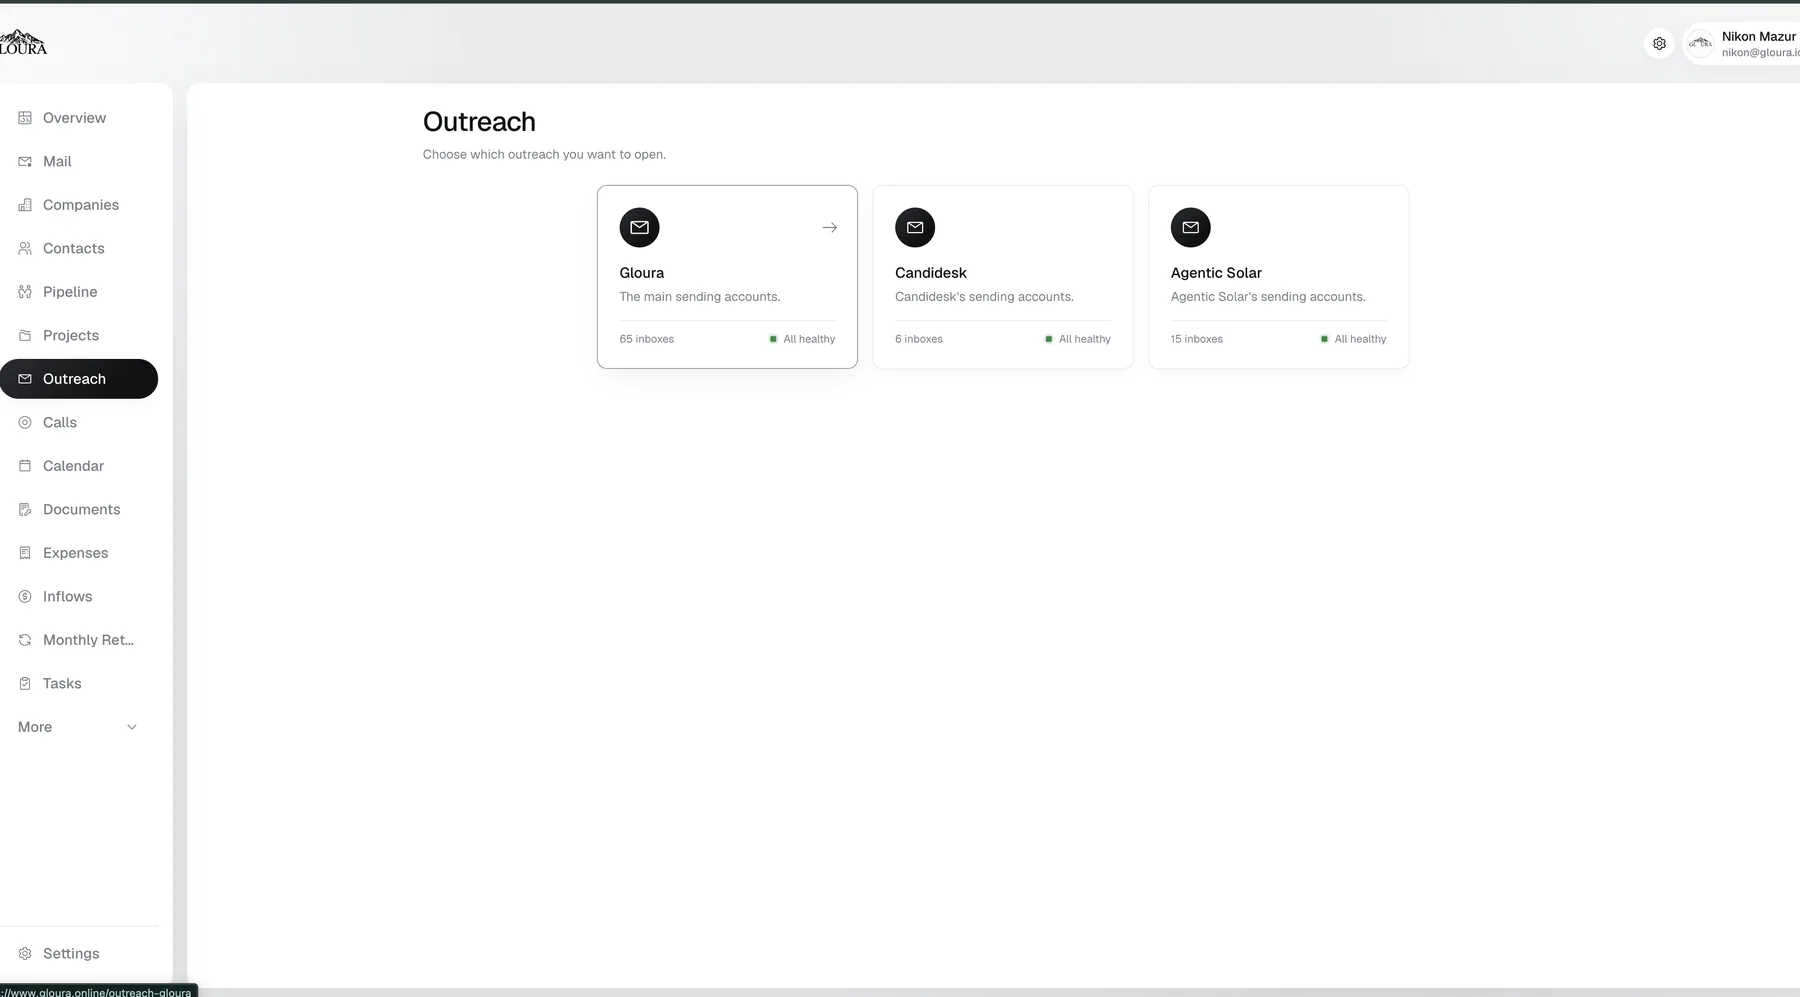This screenshot has height=997, width=1800.
Task: Open the Companies section
Action: tap(79, 205)
